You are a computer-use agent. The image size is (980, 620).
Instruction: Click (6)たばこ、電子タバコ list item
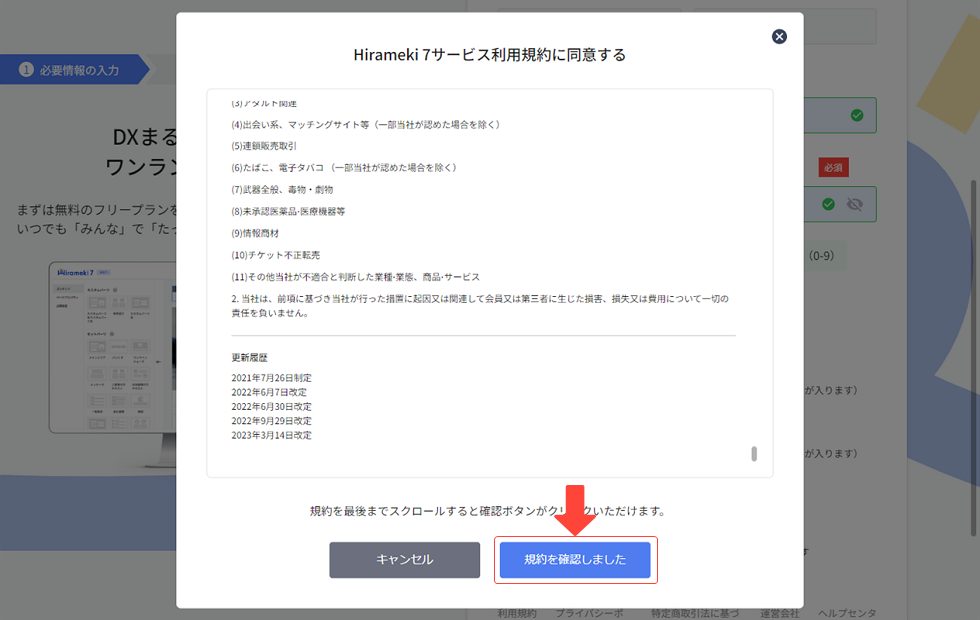click(x=344, y=168)
